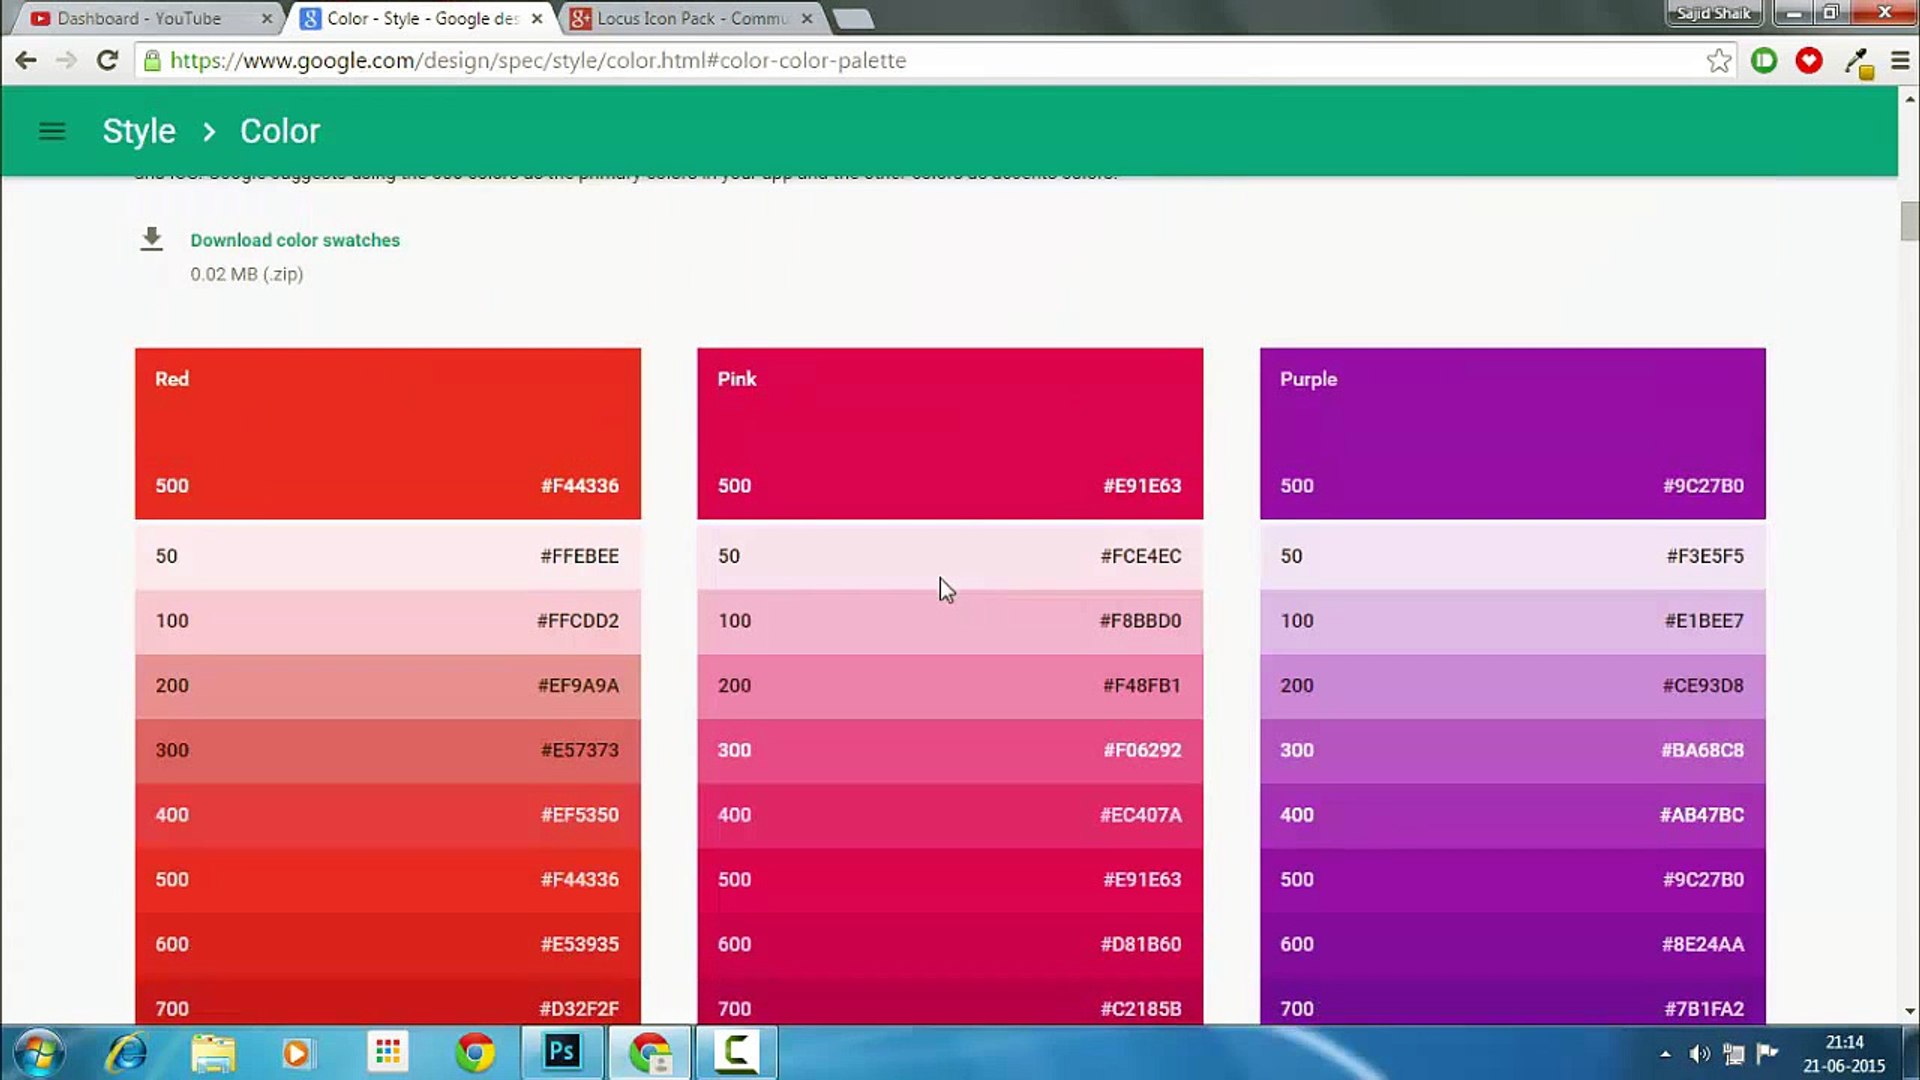Screen dimensions: 1920x1080
Task: Click the Download color swatches link
Action: [x=295, y=240]
